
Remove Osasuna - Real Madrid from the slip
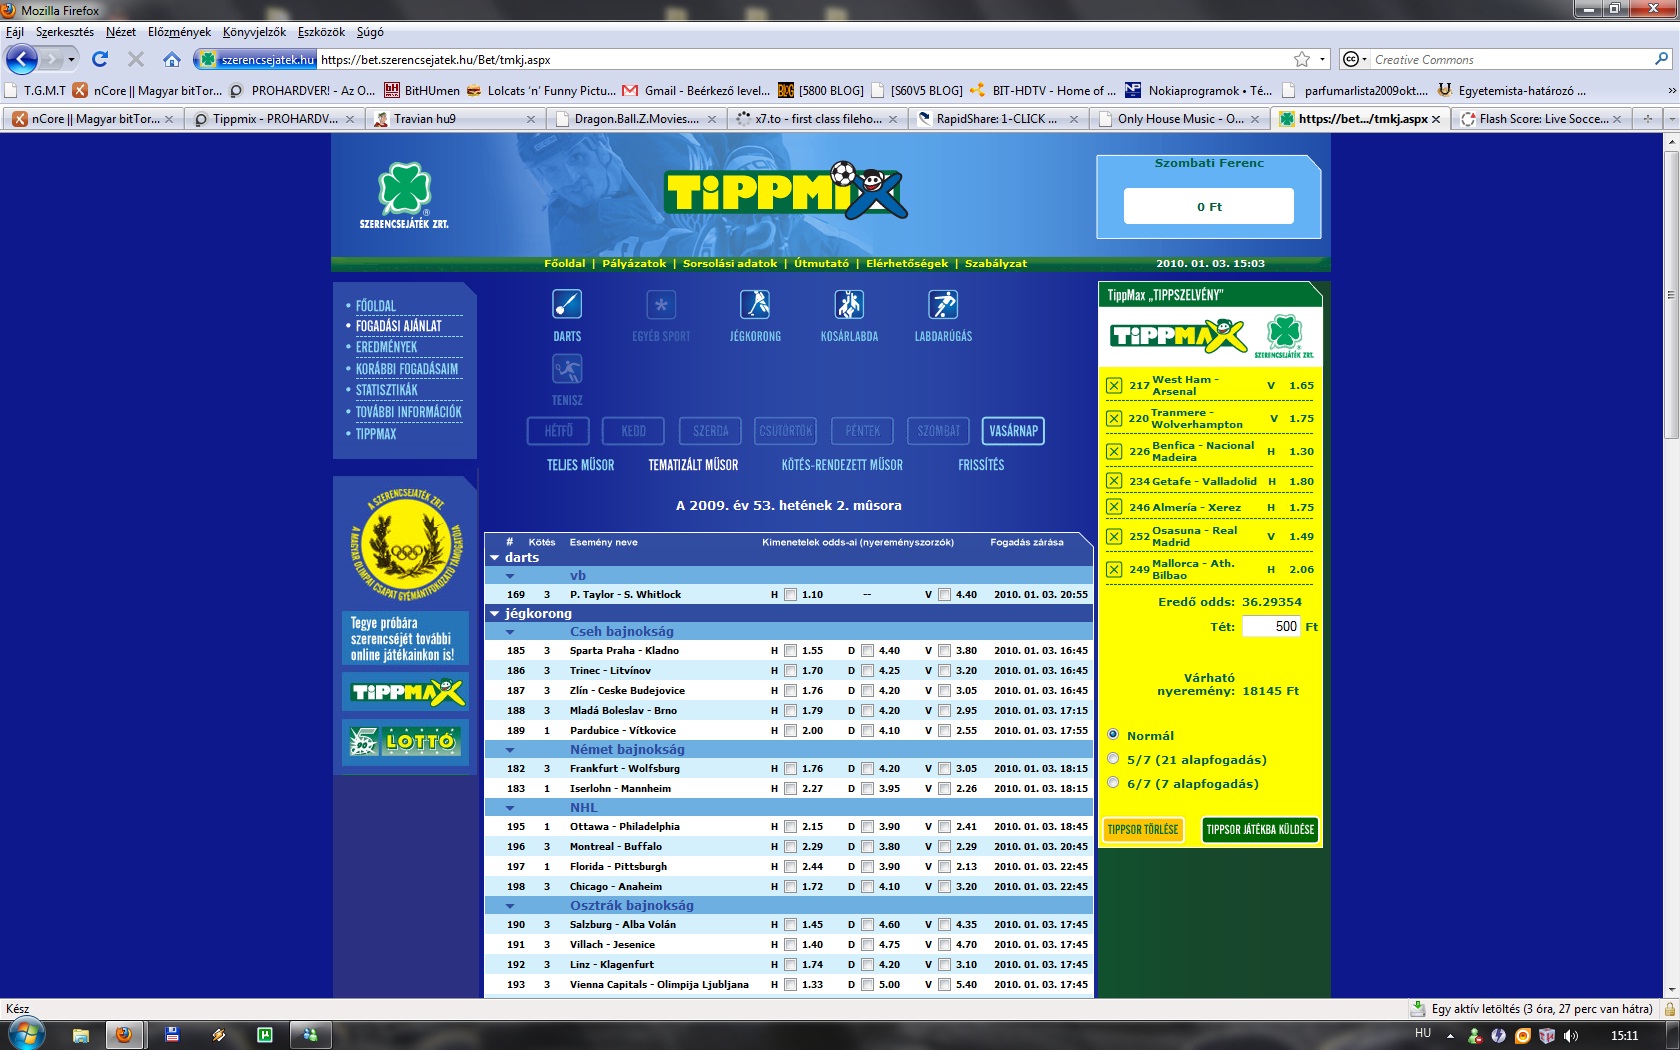click(x=1114, y=537)
